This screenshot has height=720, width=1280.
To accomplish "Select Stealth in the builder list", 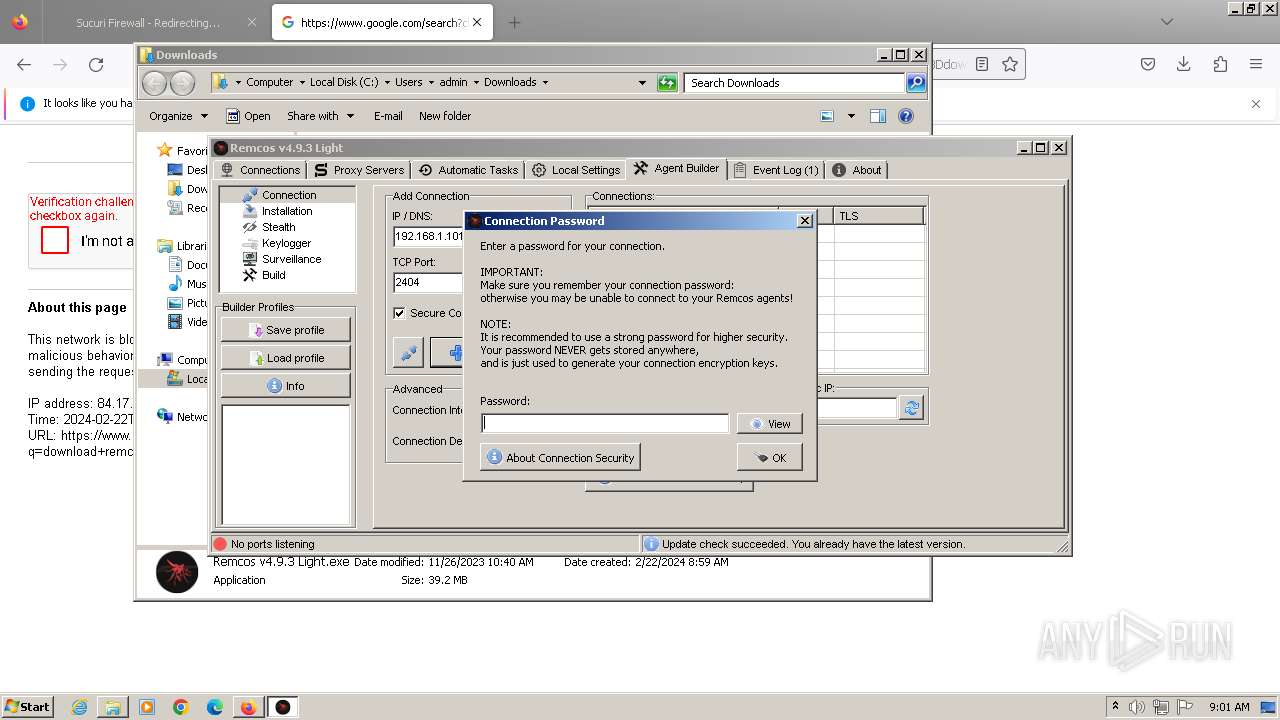I will pos(278,227).
